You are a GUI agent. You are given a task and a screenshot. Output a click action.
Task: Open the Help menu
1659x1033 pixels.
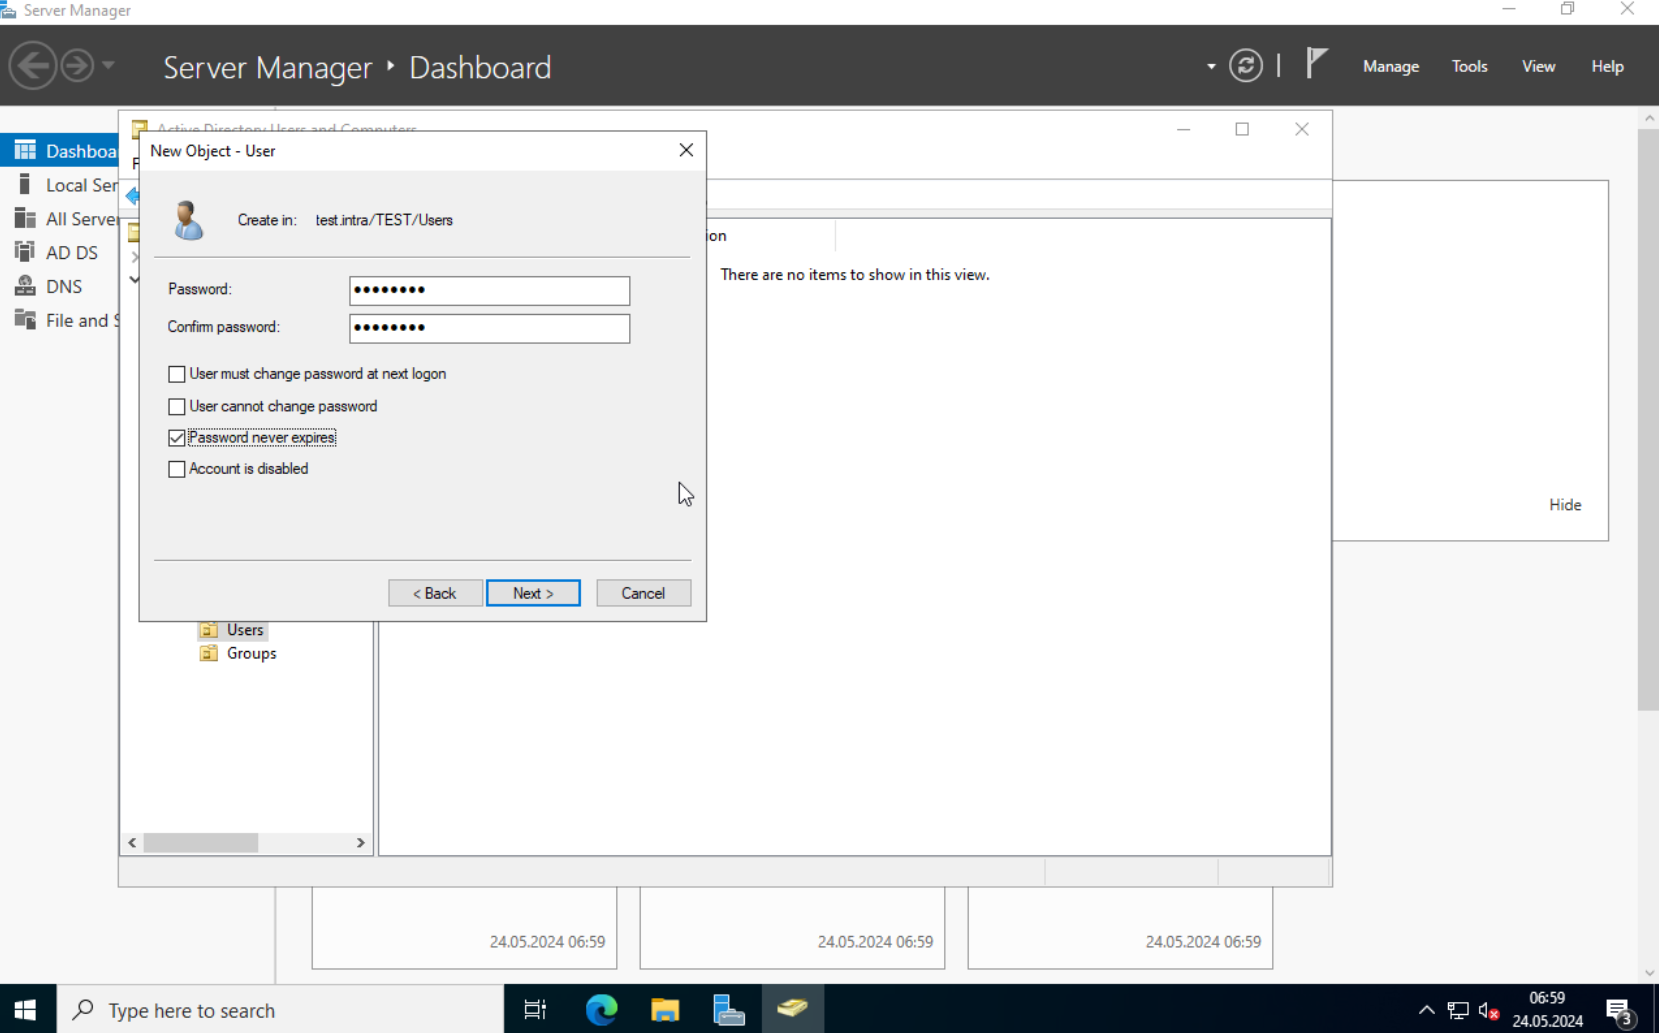[1607, 66]
